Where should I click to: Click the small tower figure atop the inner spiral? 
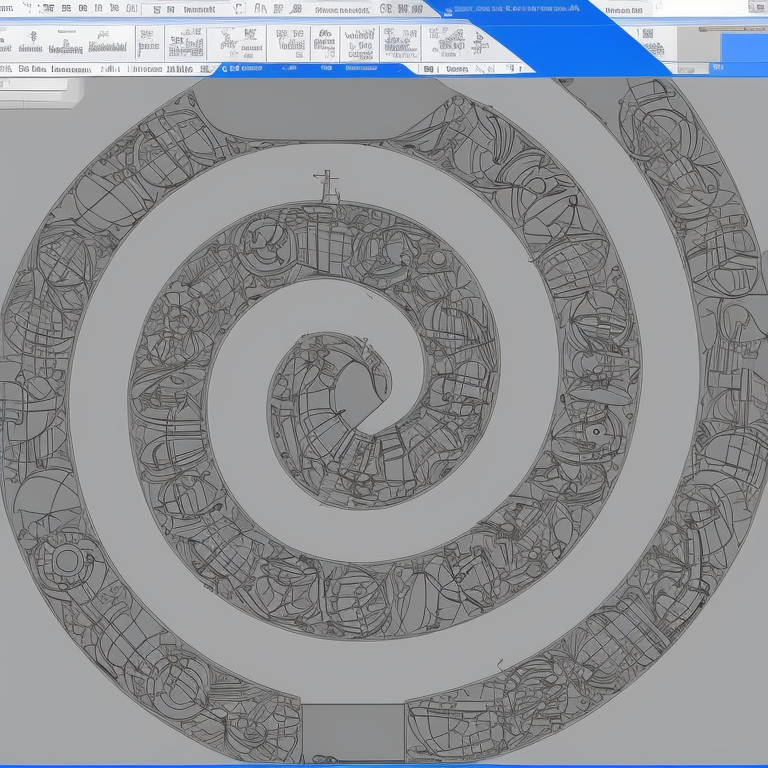(330, 187)
